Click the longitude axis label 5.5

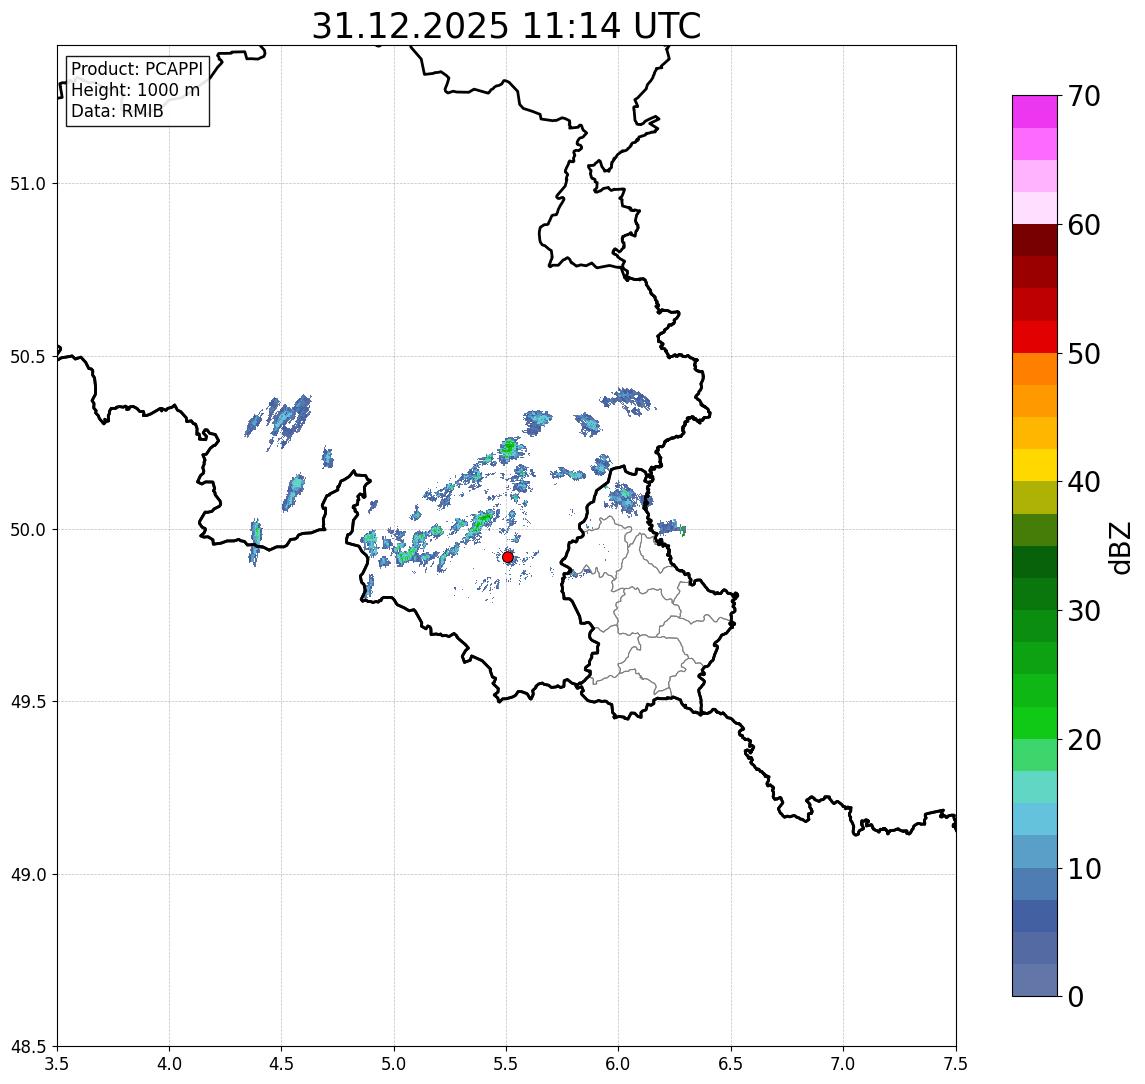507,1064
